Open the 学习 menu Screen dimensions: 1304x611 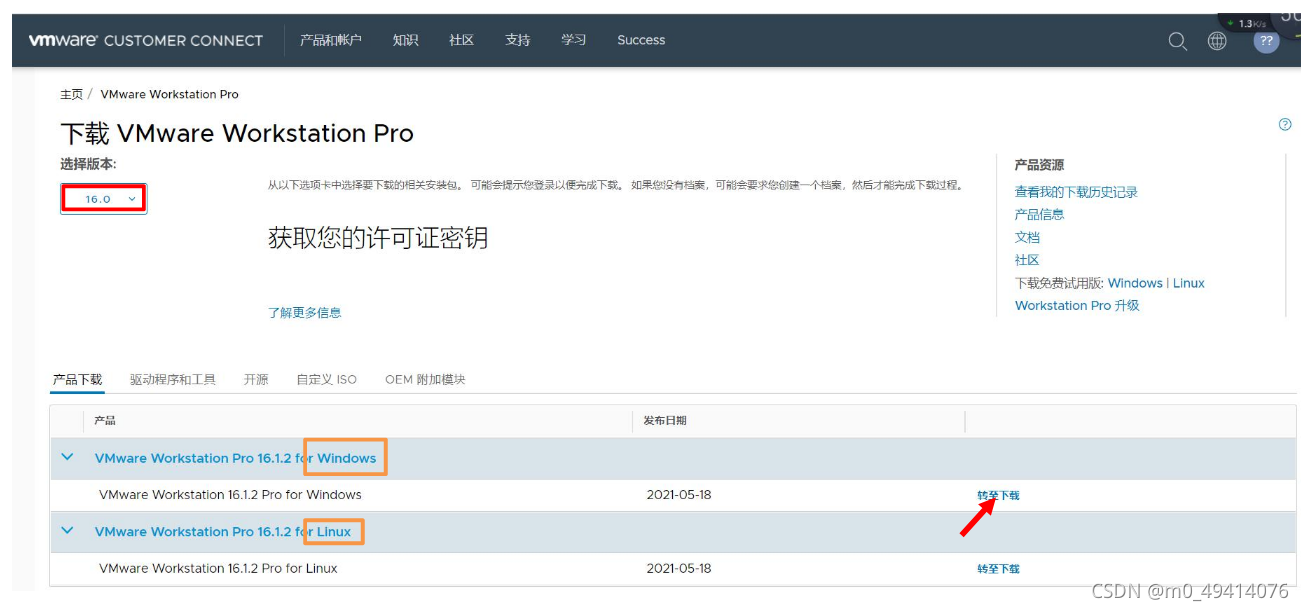[x=573, y=40]
